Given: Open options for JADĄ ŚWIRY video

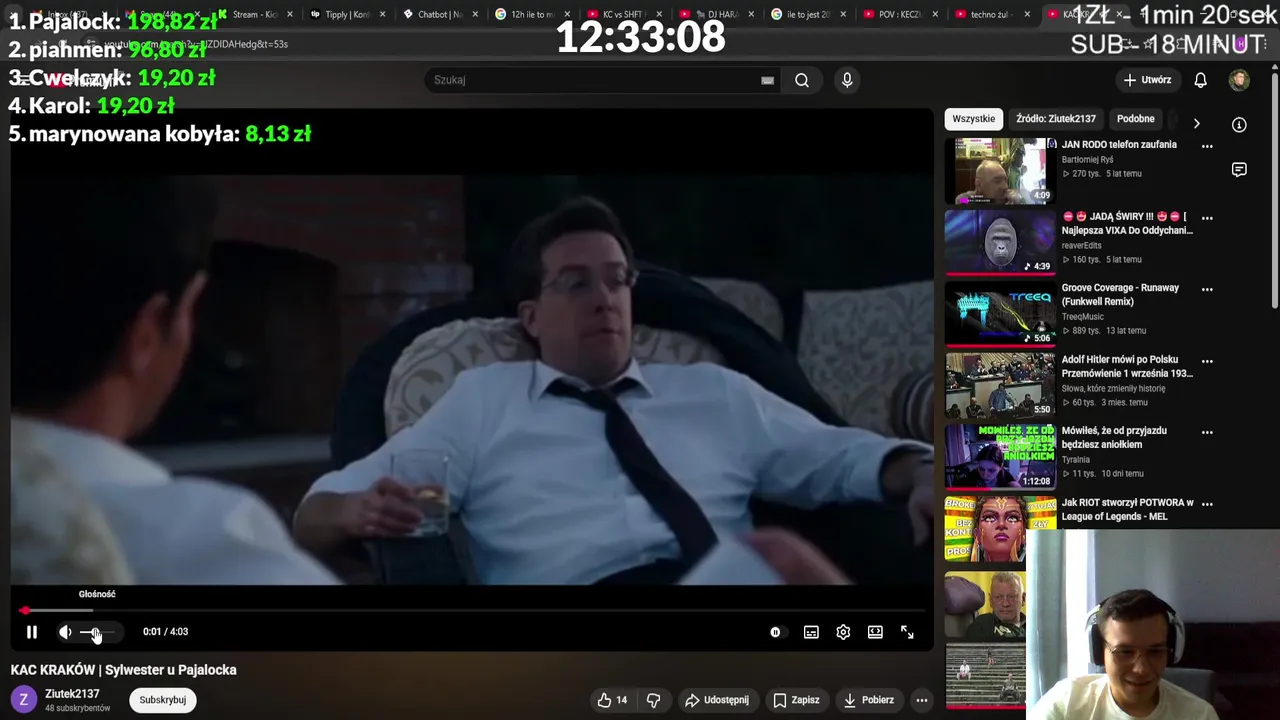Looking at the screenshot, I should 1207,218.
